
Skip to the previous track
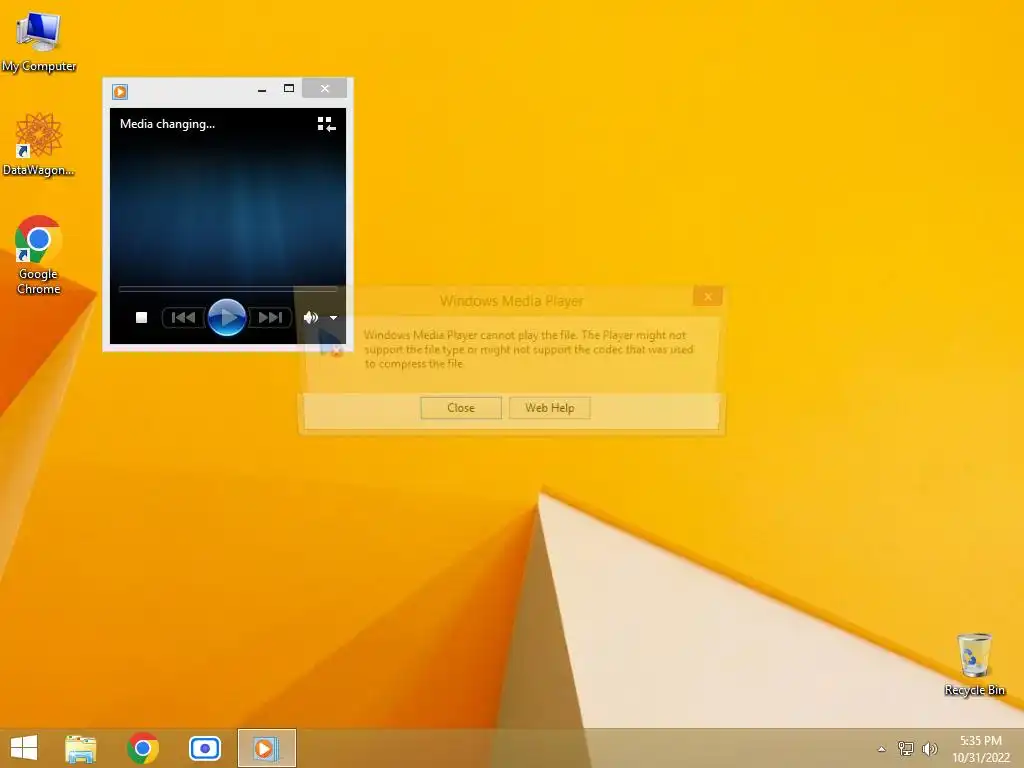tap(184, 317)
